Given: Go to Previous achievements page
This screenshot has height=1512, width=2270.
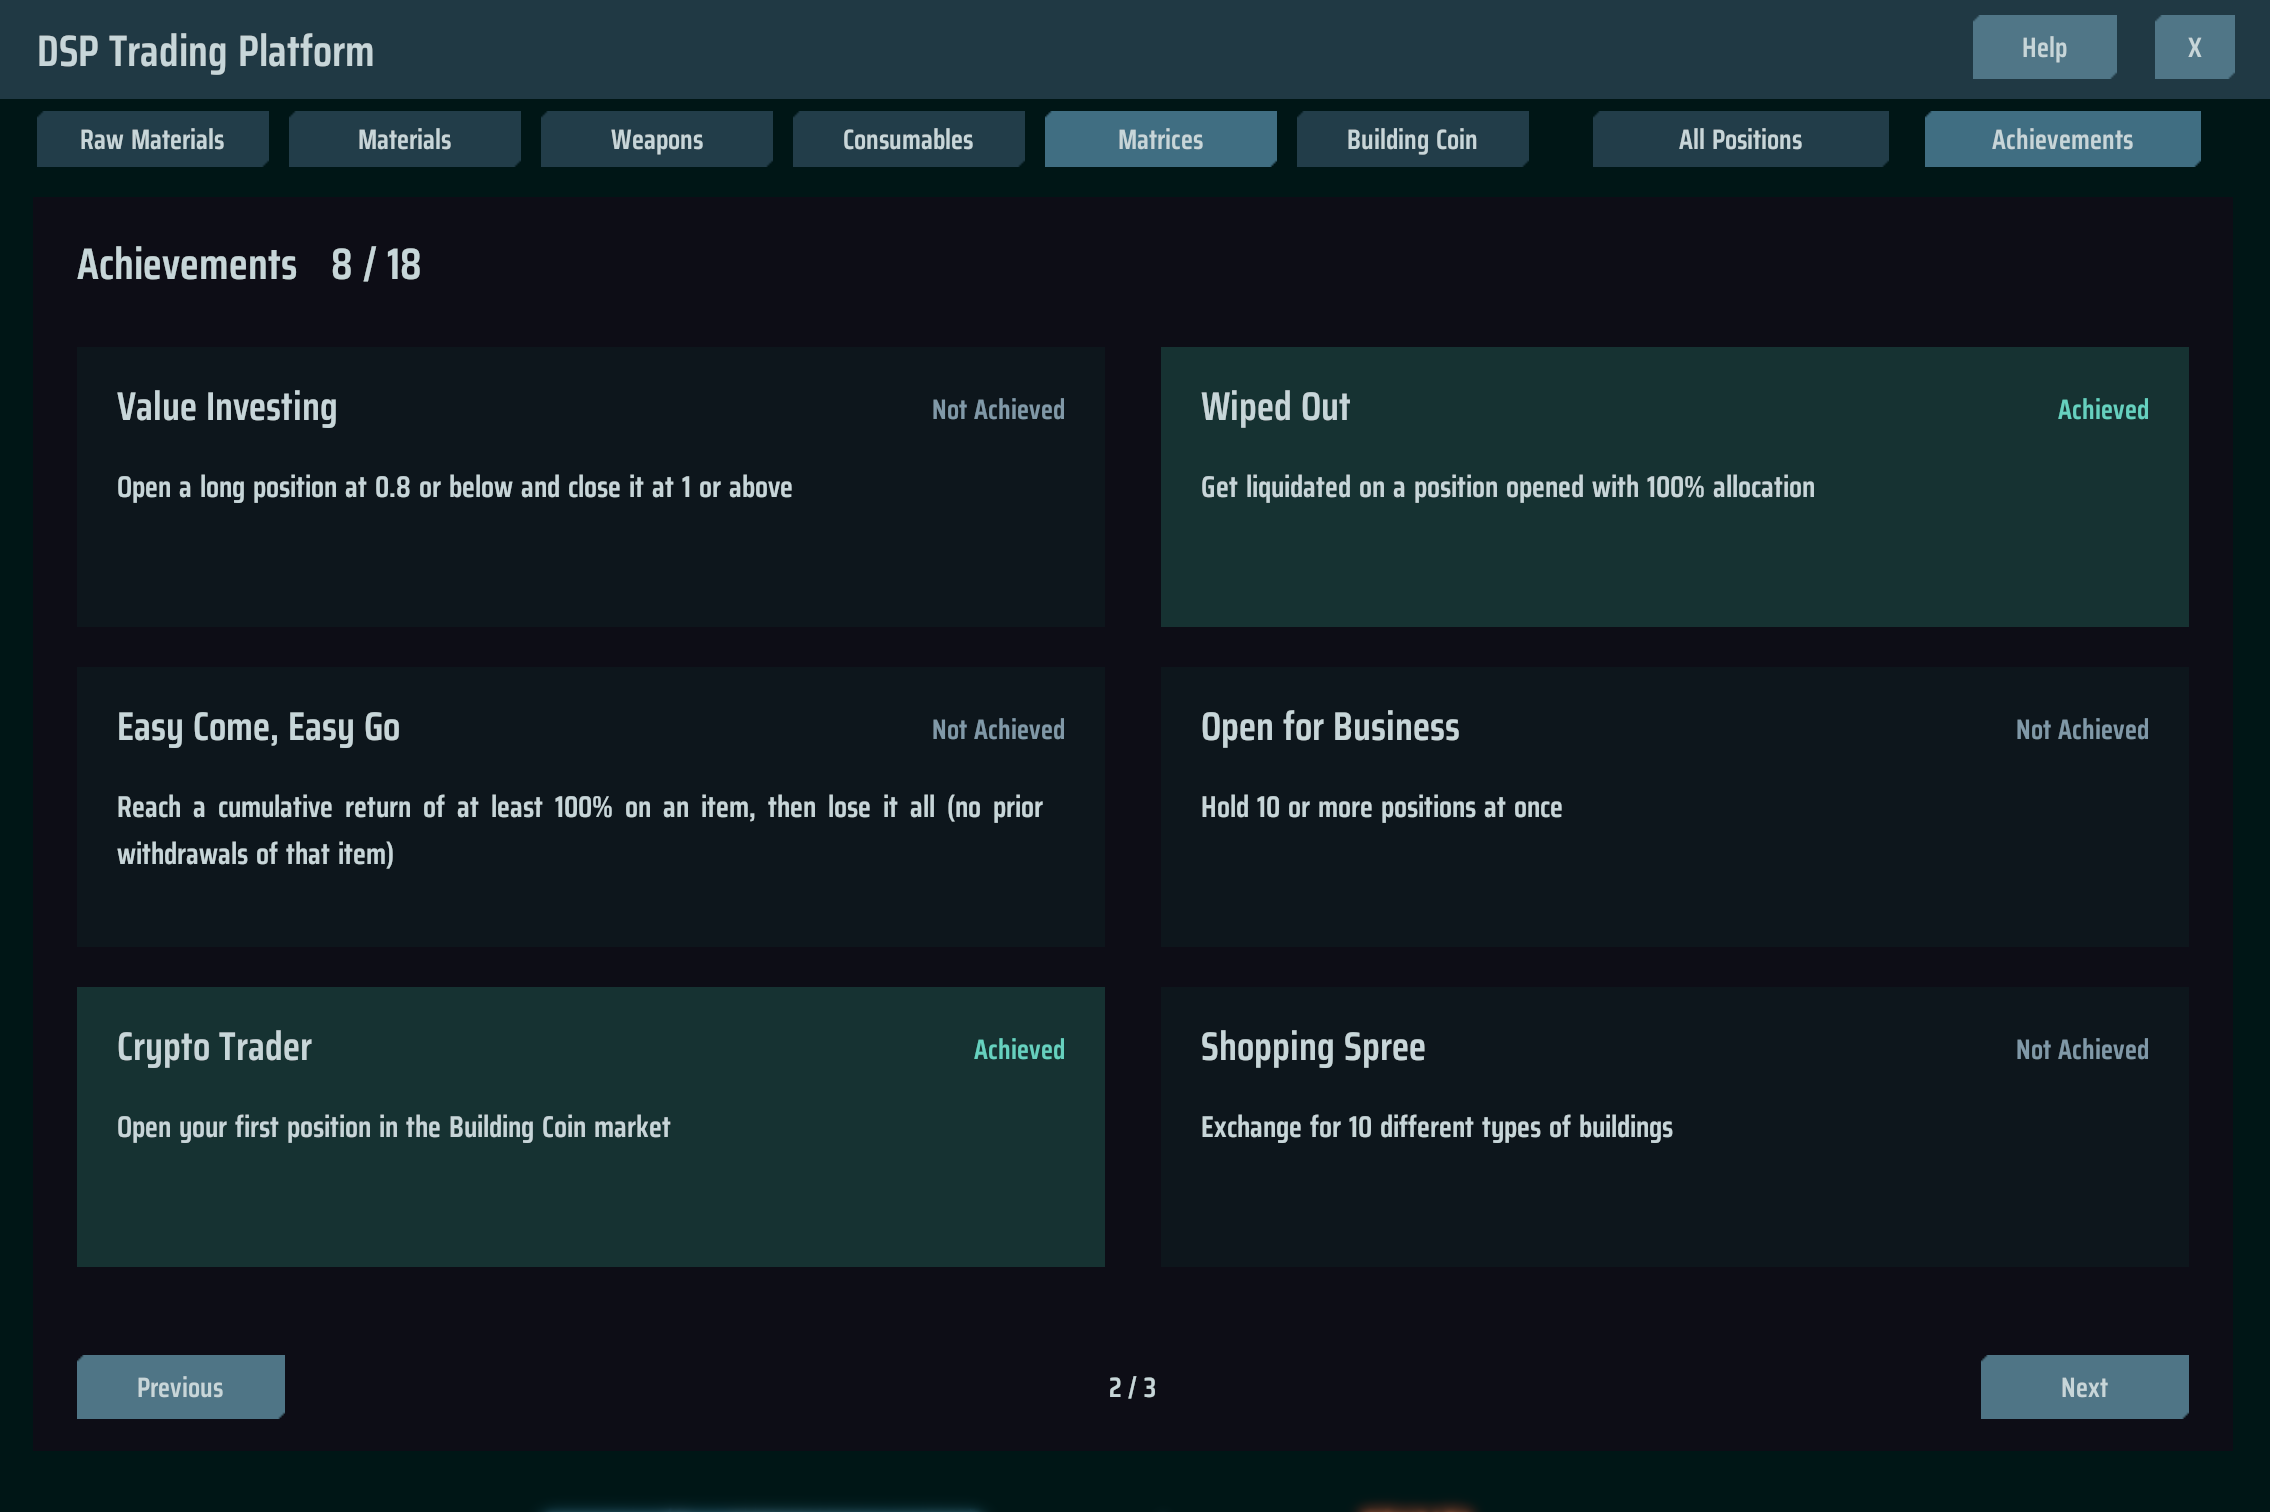Looking at the screenshot, I should [181, 1387].
